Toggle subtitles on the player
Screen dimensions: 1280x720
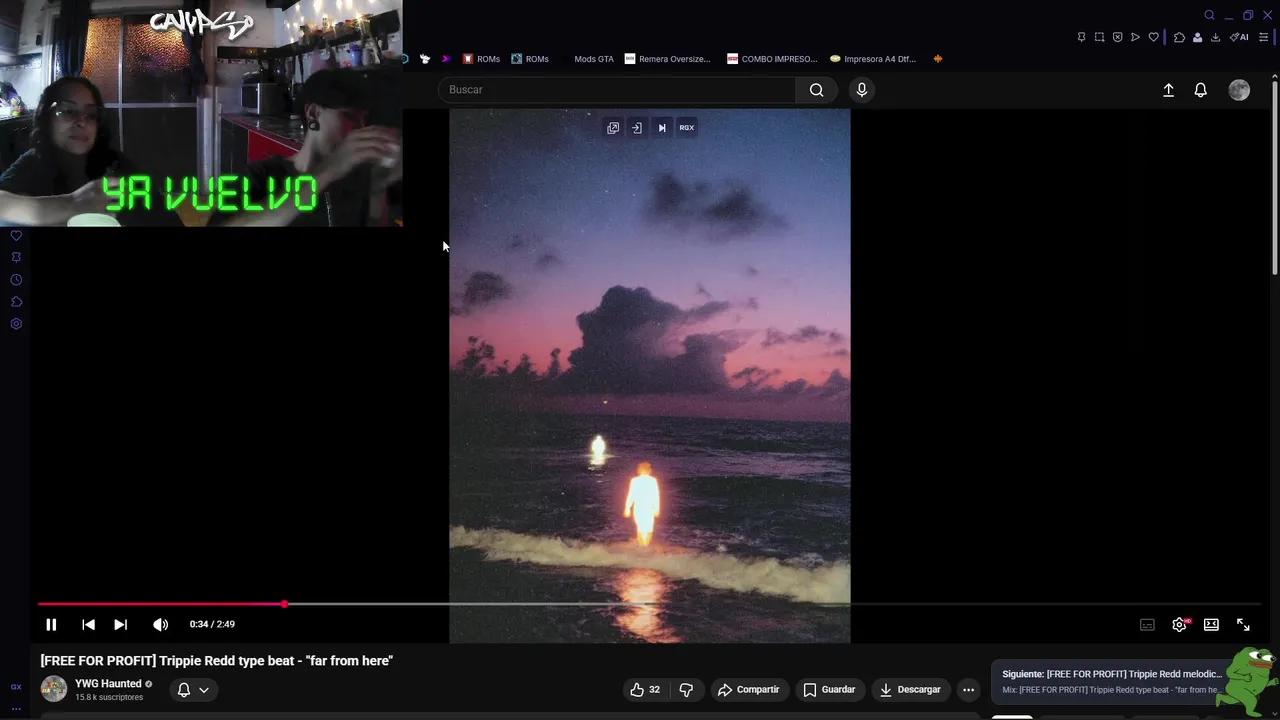pos(1147,625)
